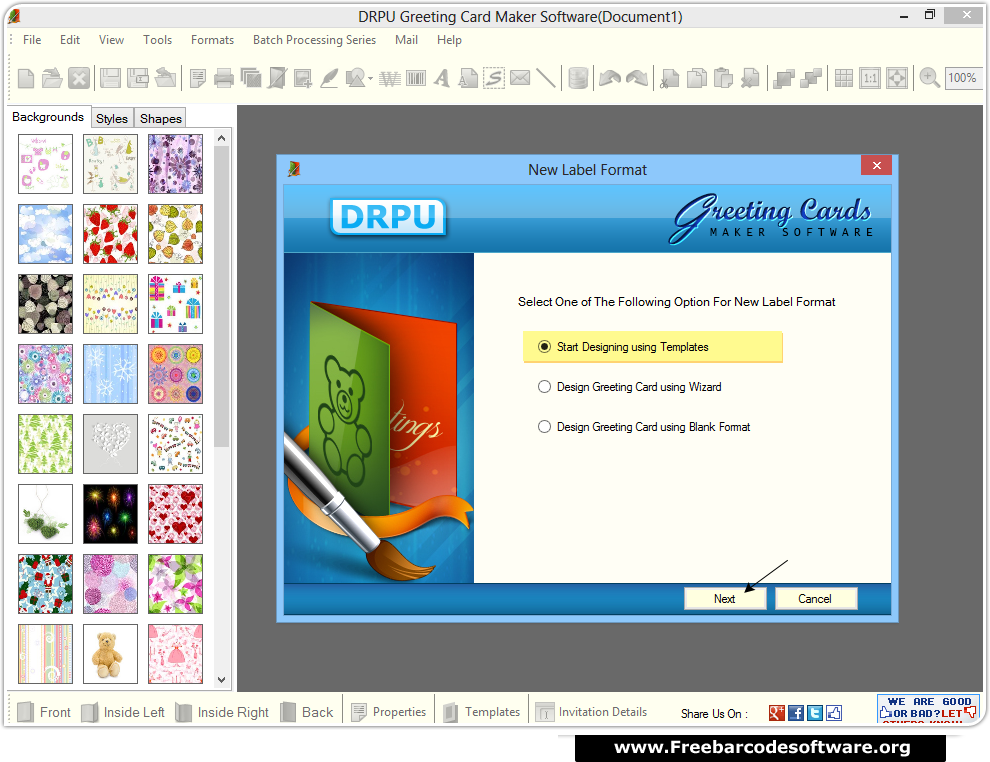Switch to the Backgrounds tab
The height and width of the screenshot is (762, 990).
pyautogui.click(x=48, y=117)
